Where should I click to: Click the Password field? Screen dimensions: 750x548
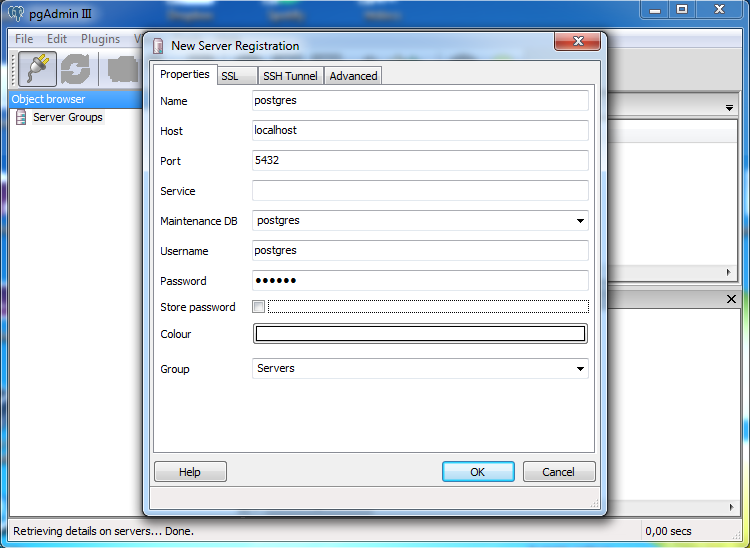[420, 281]
